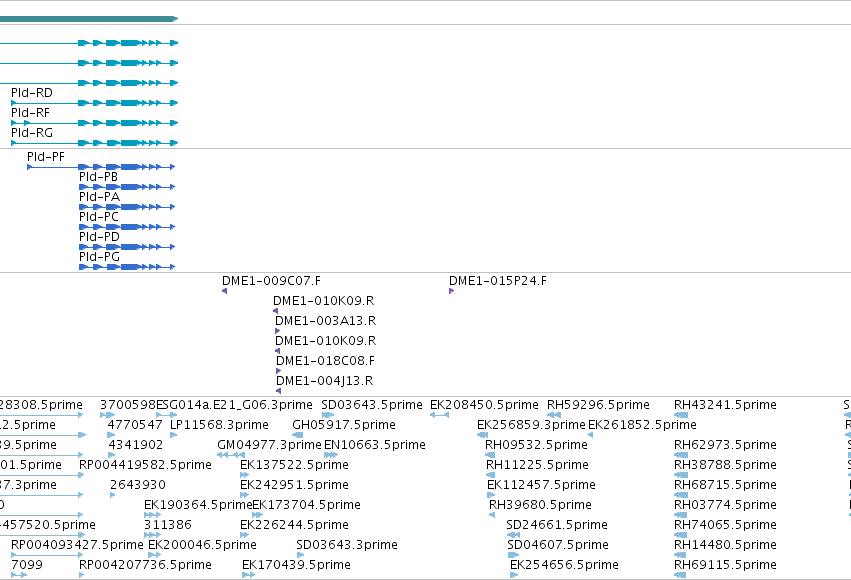Select the 311386 label

168,525
